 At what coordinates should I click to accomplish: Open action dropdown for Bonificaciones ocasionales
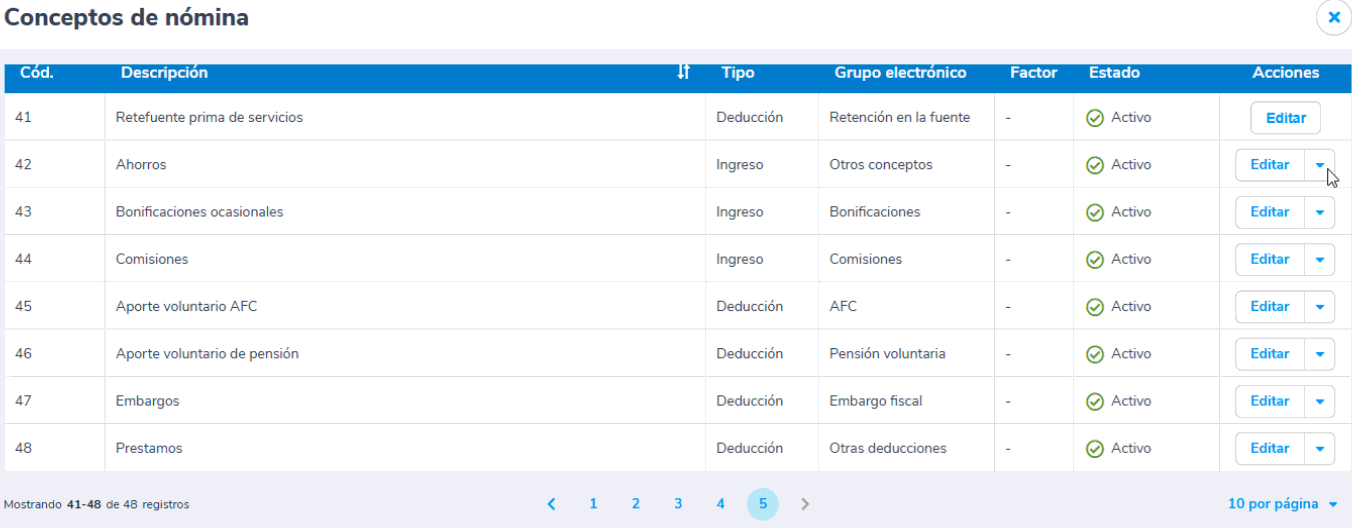[1319, 212]
